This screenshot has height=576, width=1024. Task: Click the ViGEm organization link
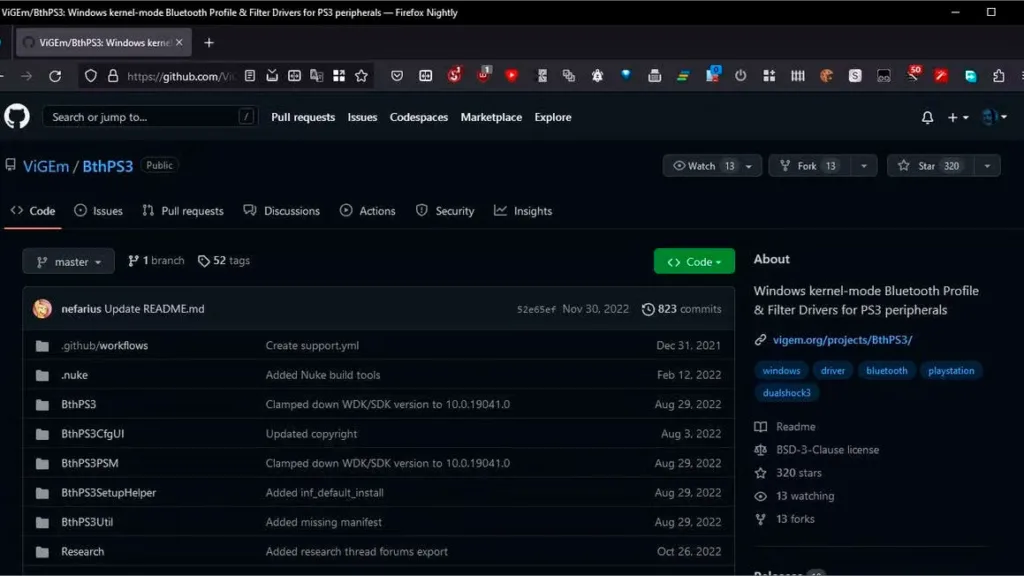[x=46, y=166]
